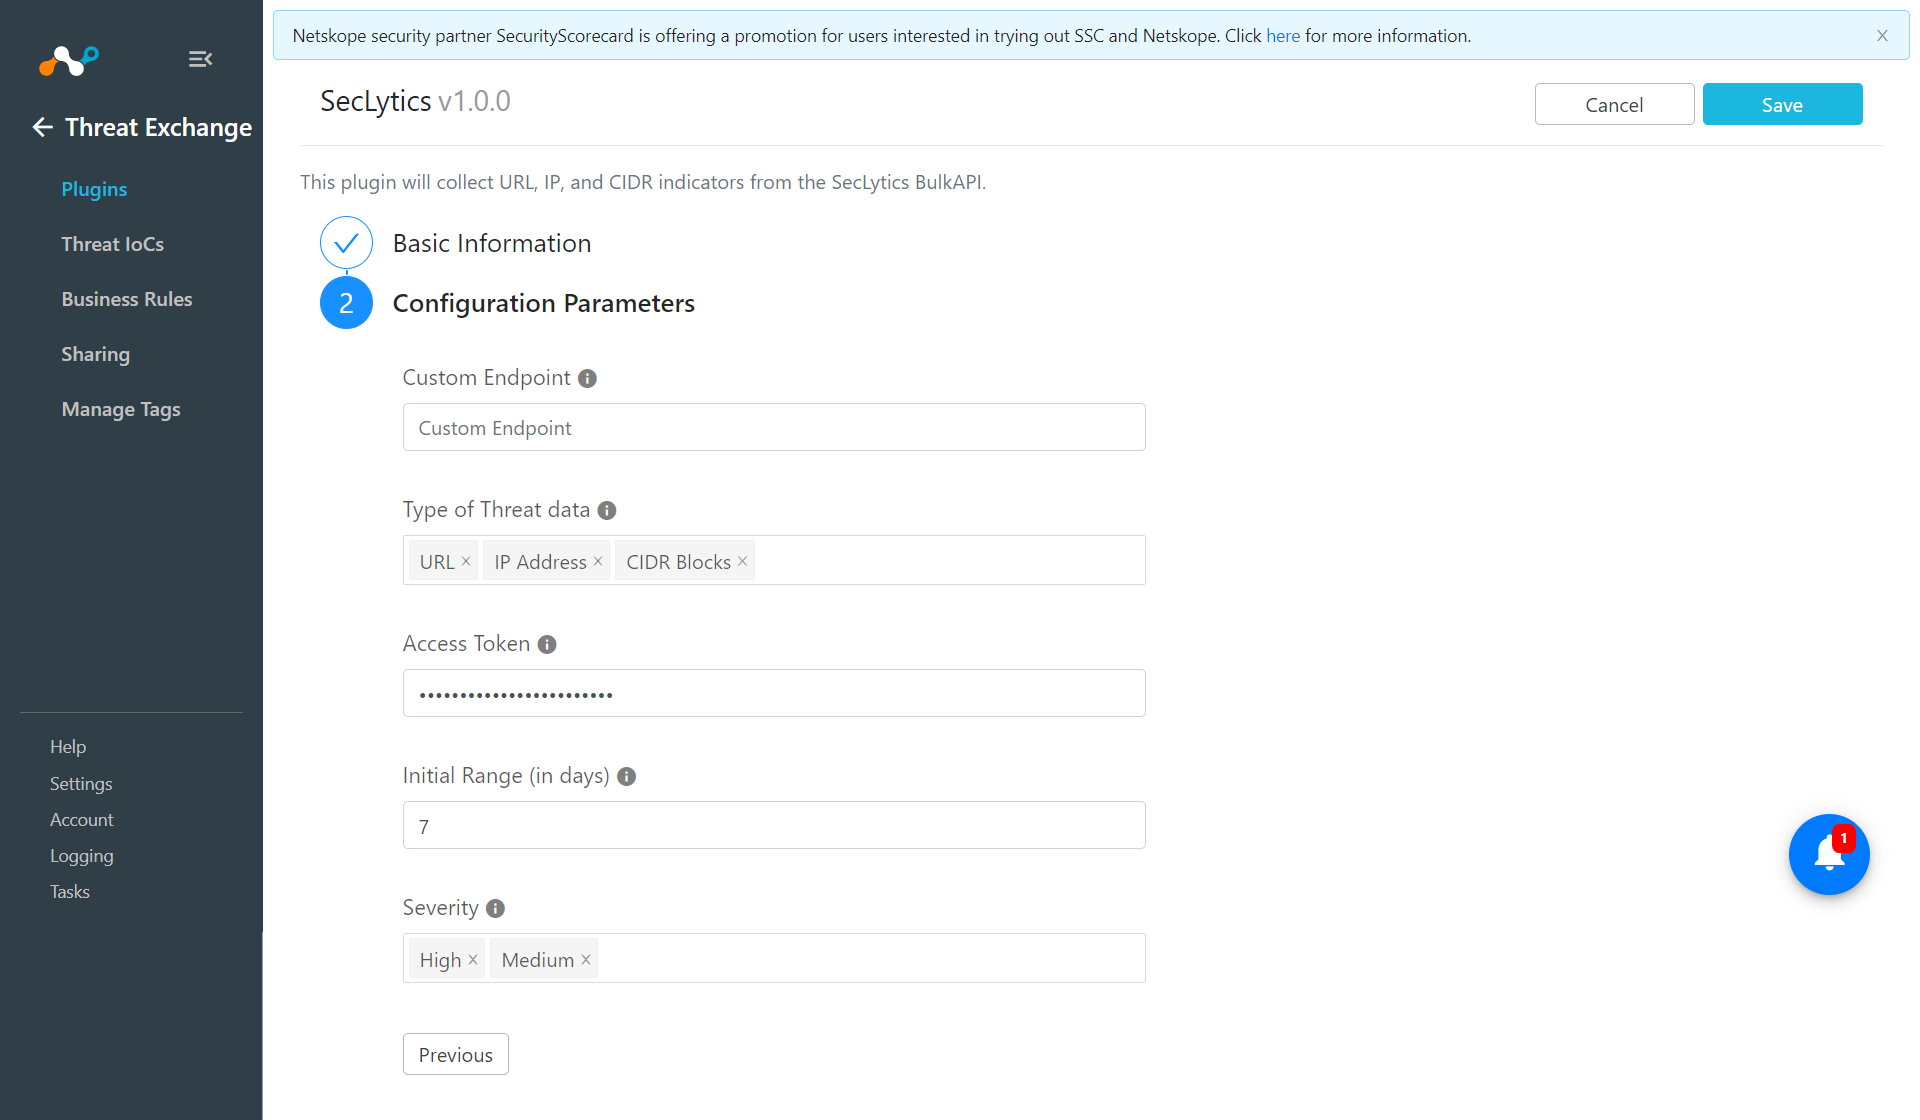
Task: Show info tooltip for Type of Threat data
Action: click(607, 510)
